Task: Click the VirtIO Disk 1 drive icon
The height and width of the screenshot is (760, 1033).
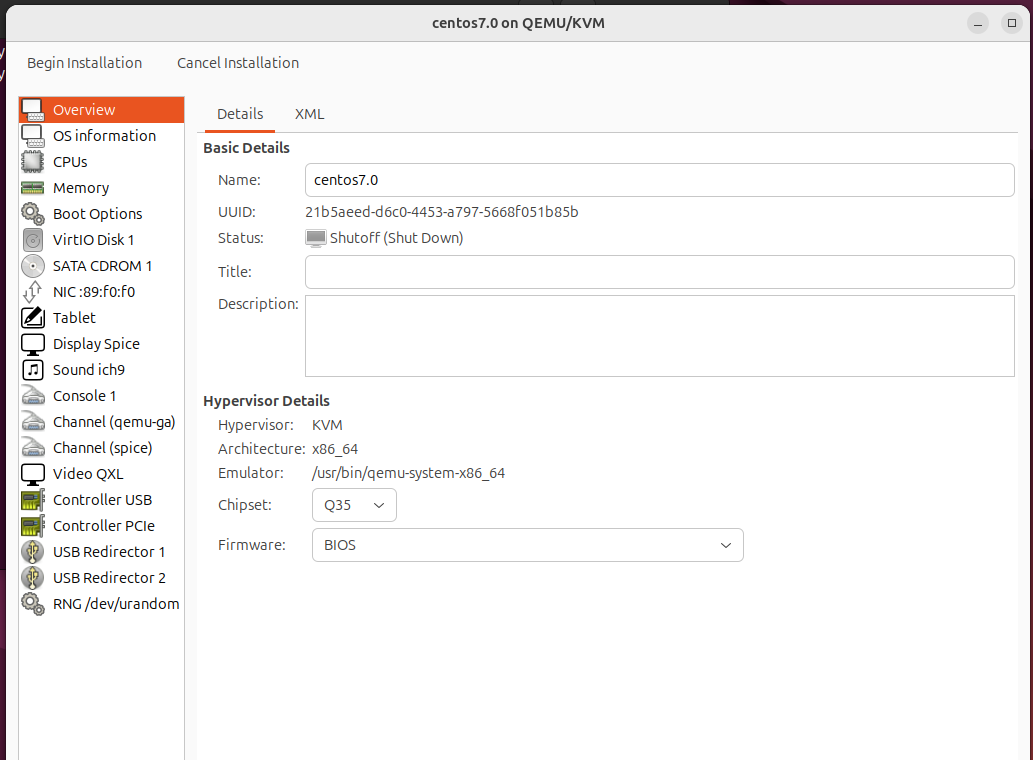Action: click(32, 240)
